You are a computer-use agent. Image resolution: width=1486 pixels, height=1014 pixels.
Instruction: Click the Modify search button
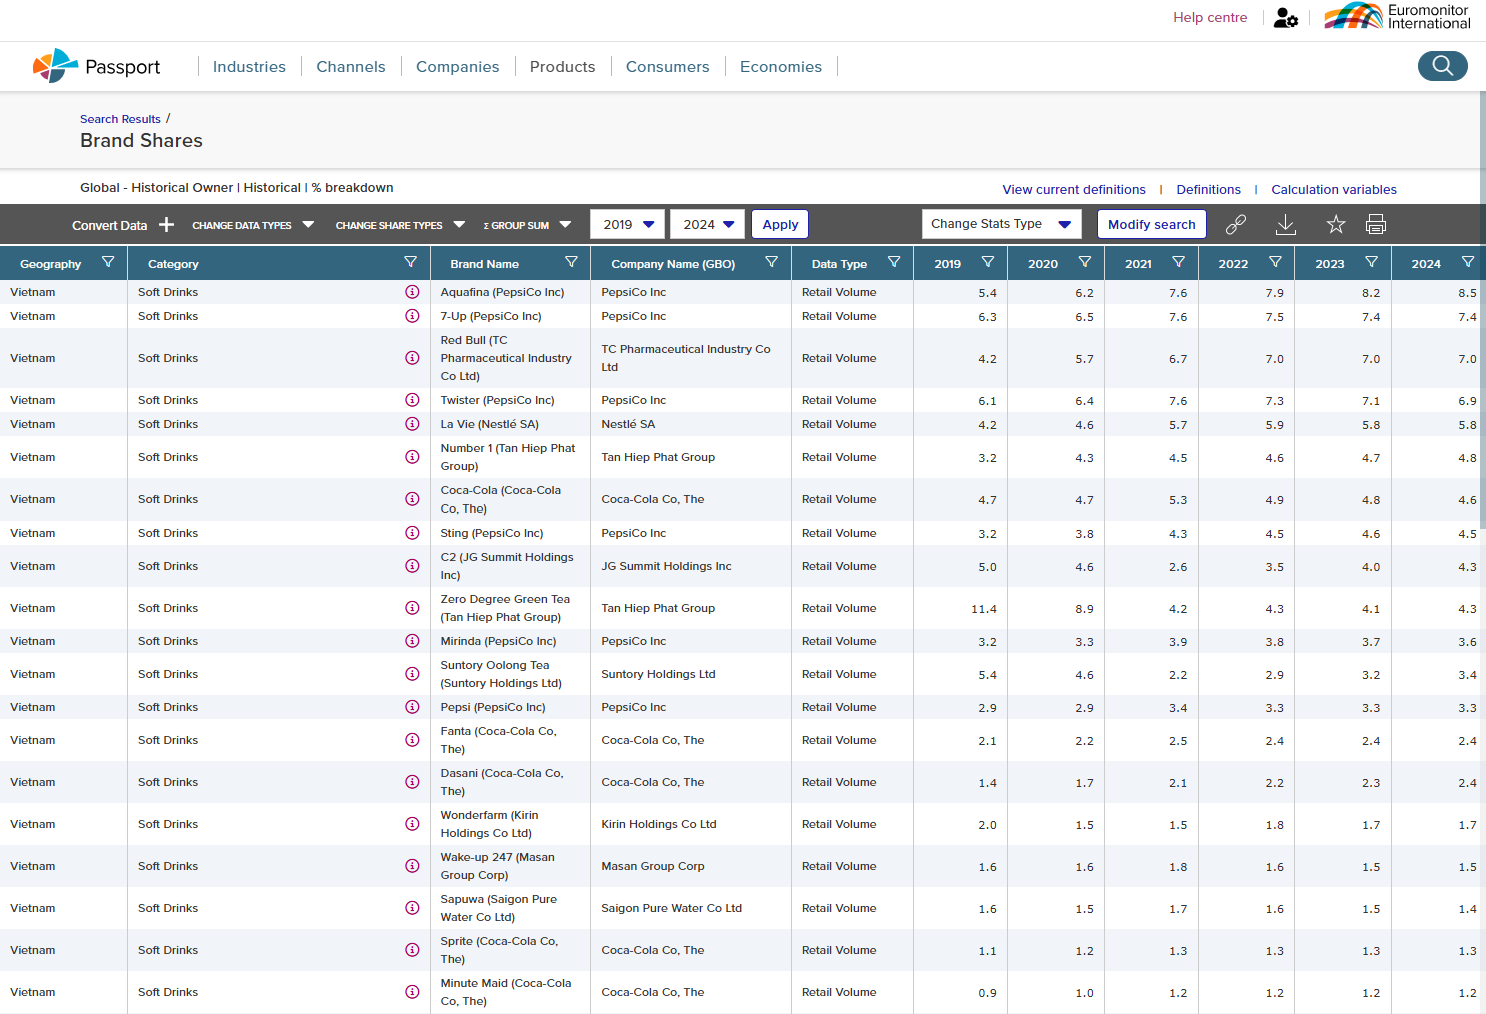(1151, 224)
